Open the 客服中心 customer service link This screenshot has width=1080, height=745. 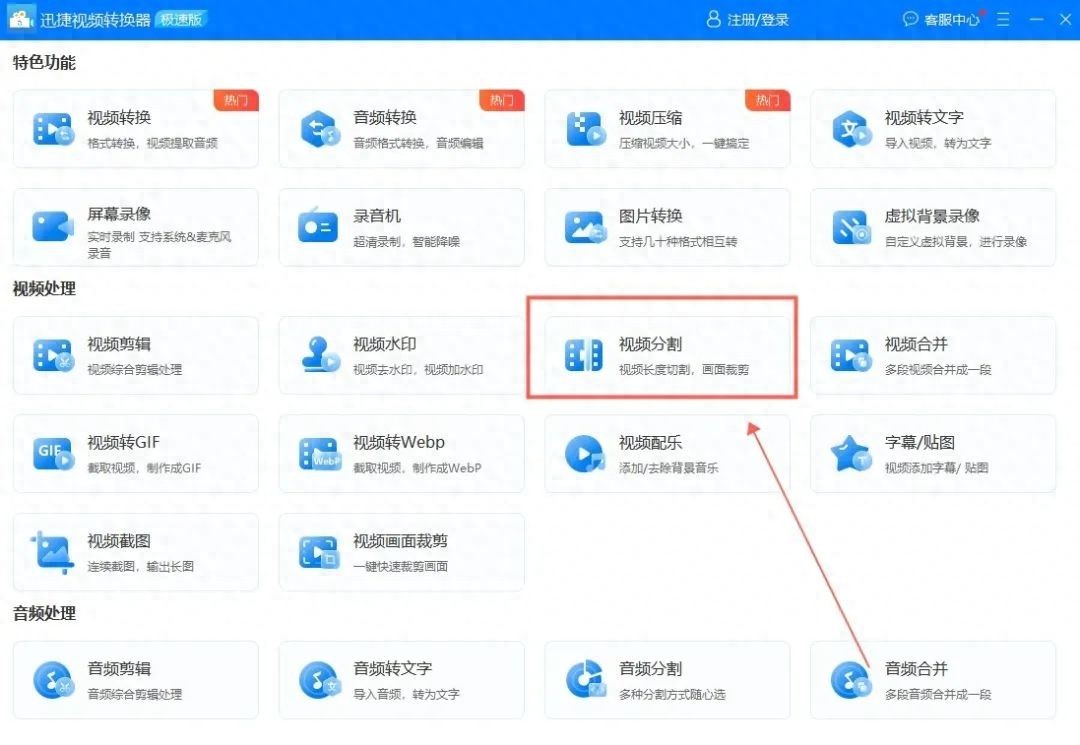[942, 19]
